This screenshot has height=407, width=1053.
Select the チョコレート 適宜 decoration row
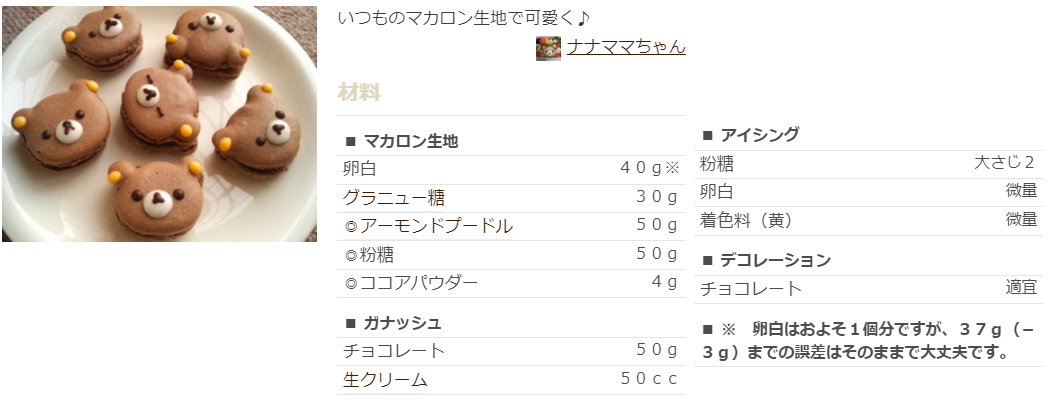[x=868, y=289]
